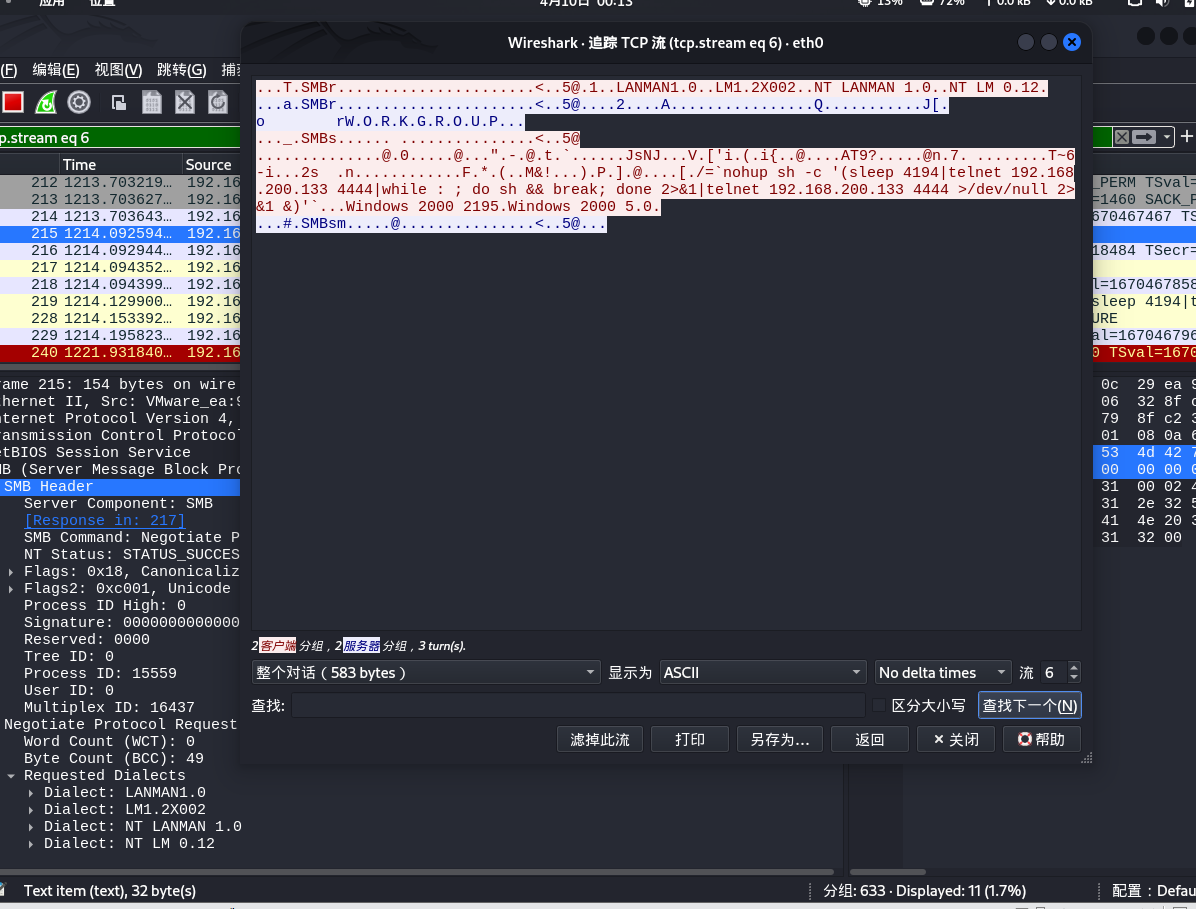Screen dimensions: 1196x909
Task: Open the 跳转(G) menu
Action: coord(182,70)
